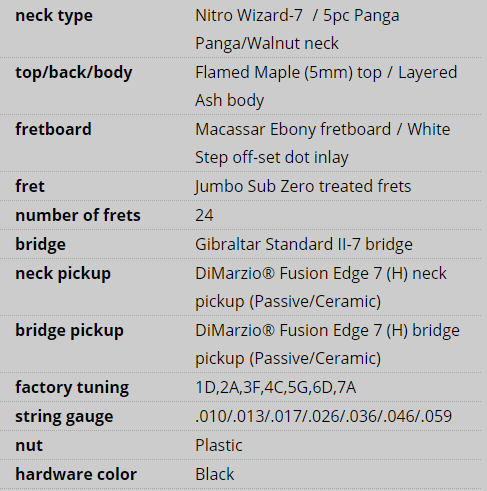
Task: Select the hardware color label
Action: click(76, 474)
